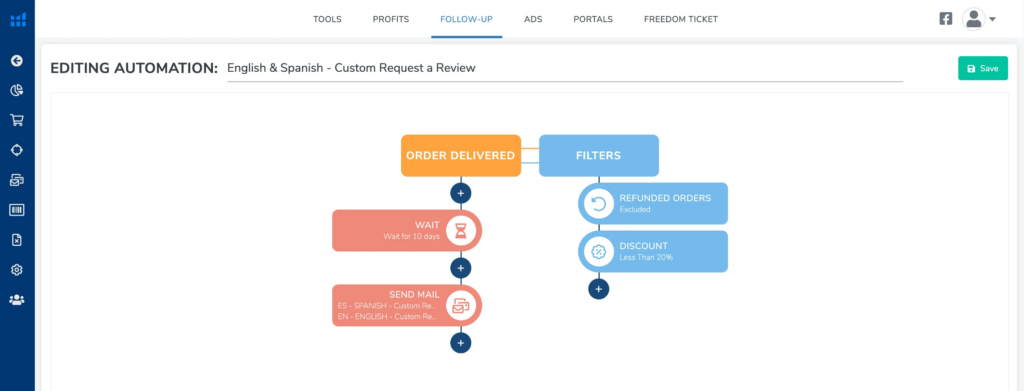This screenshot has height=391, width=1024.
Task: Add filter using plus below DISCOUNT
Action: [x=598, y=289]
